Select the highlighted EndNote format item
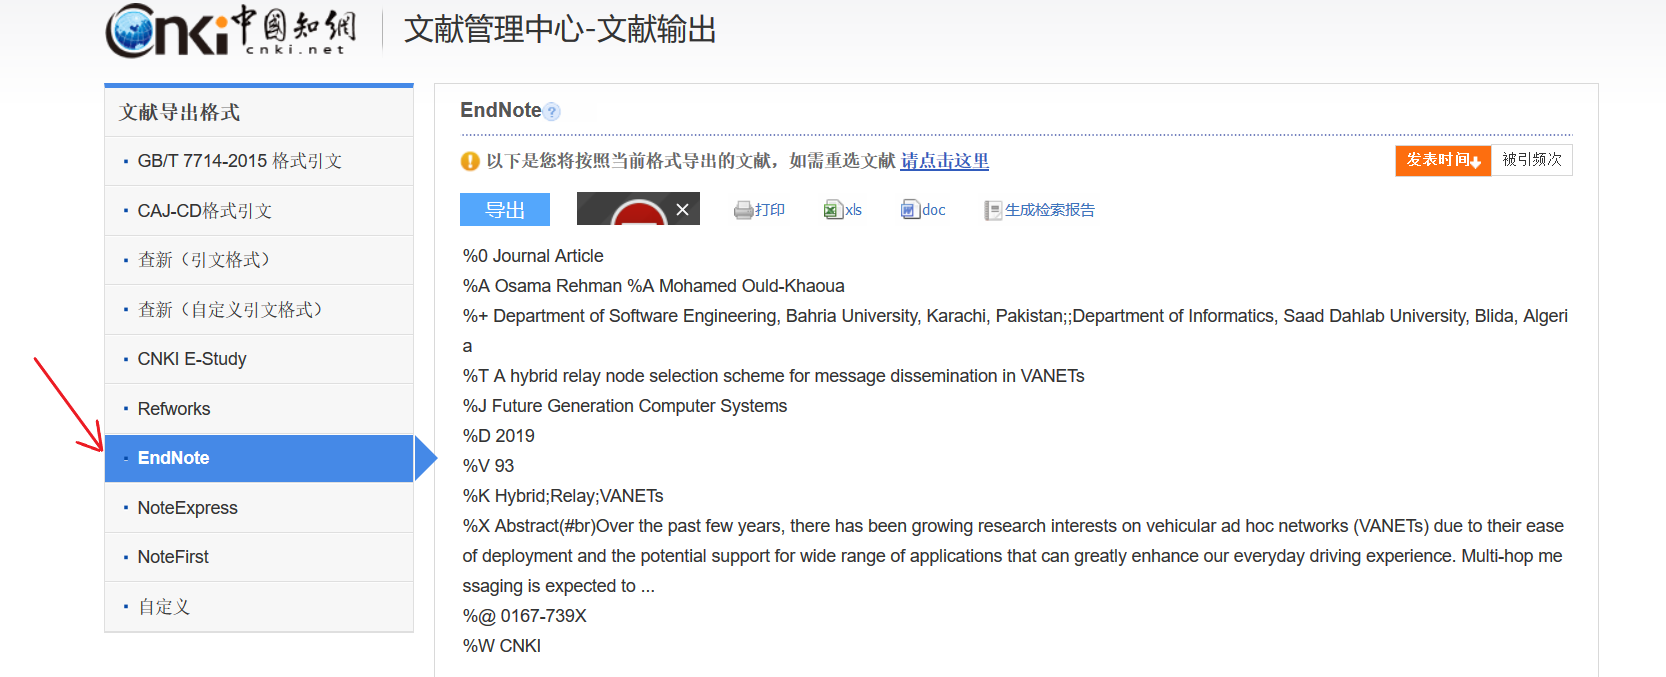This screenshot has height=677, width=1666. [x=259, y=458]
